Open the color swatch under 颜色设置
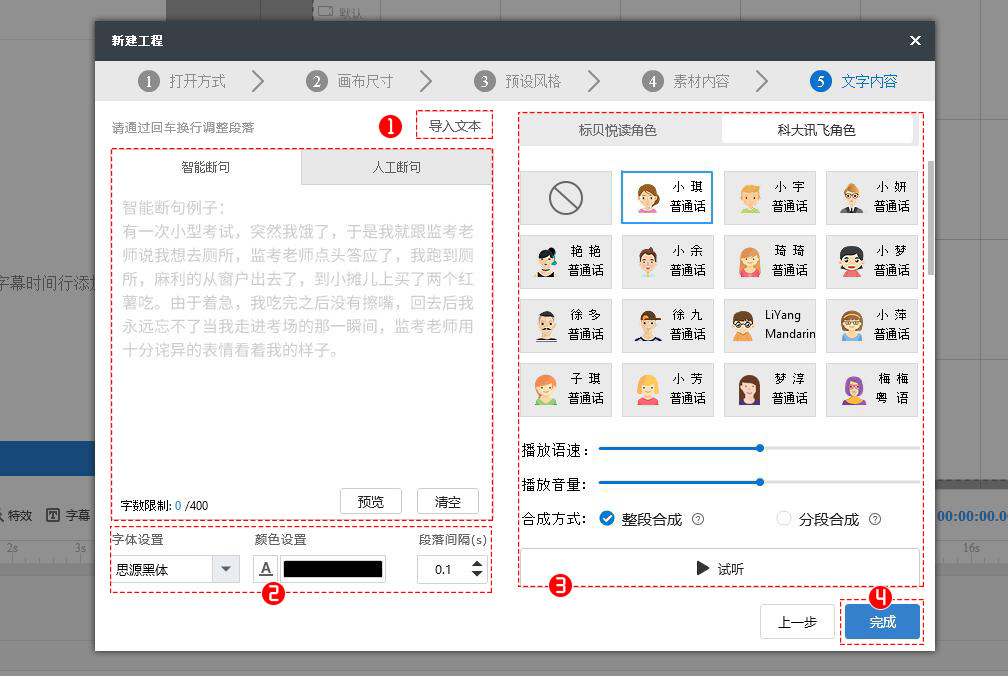This screenshot has width=1008, height=676. [x=334, y=567]
